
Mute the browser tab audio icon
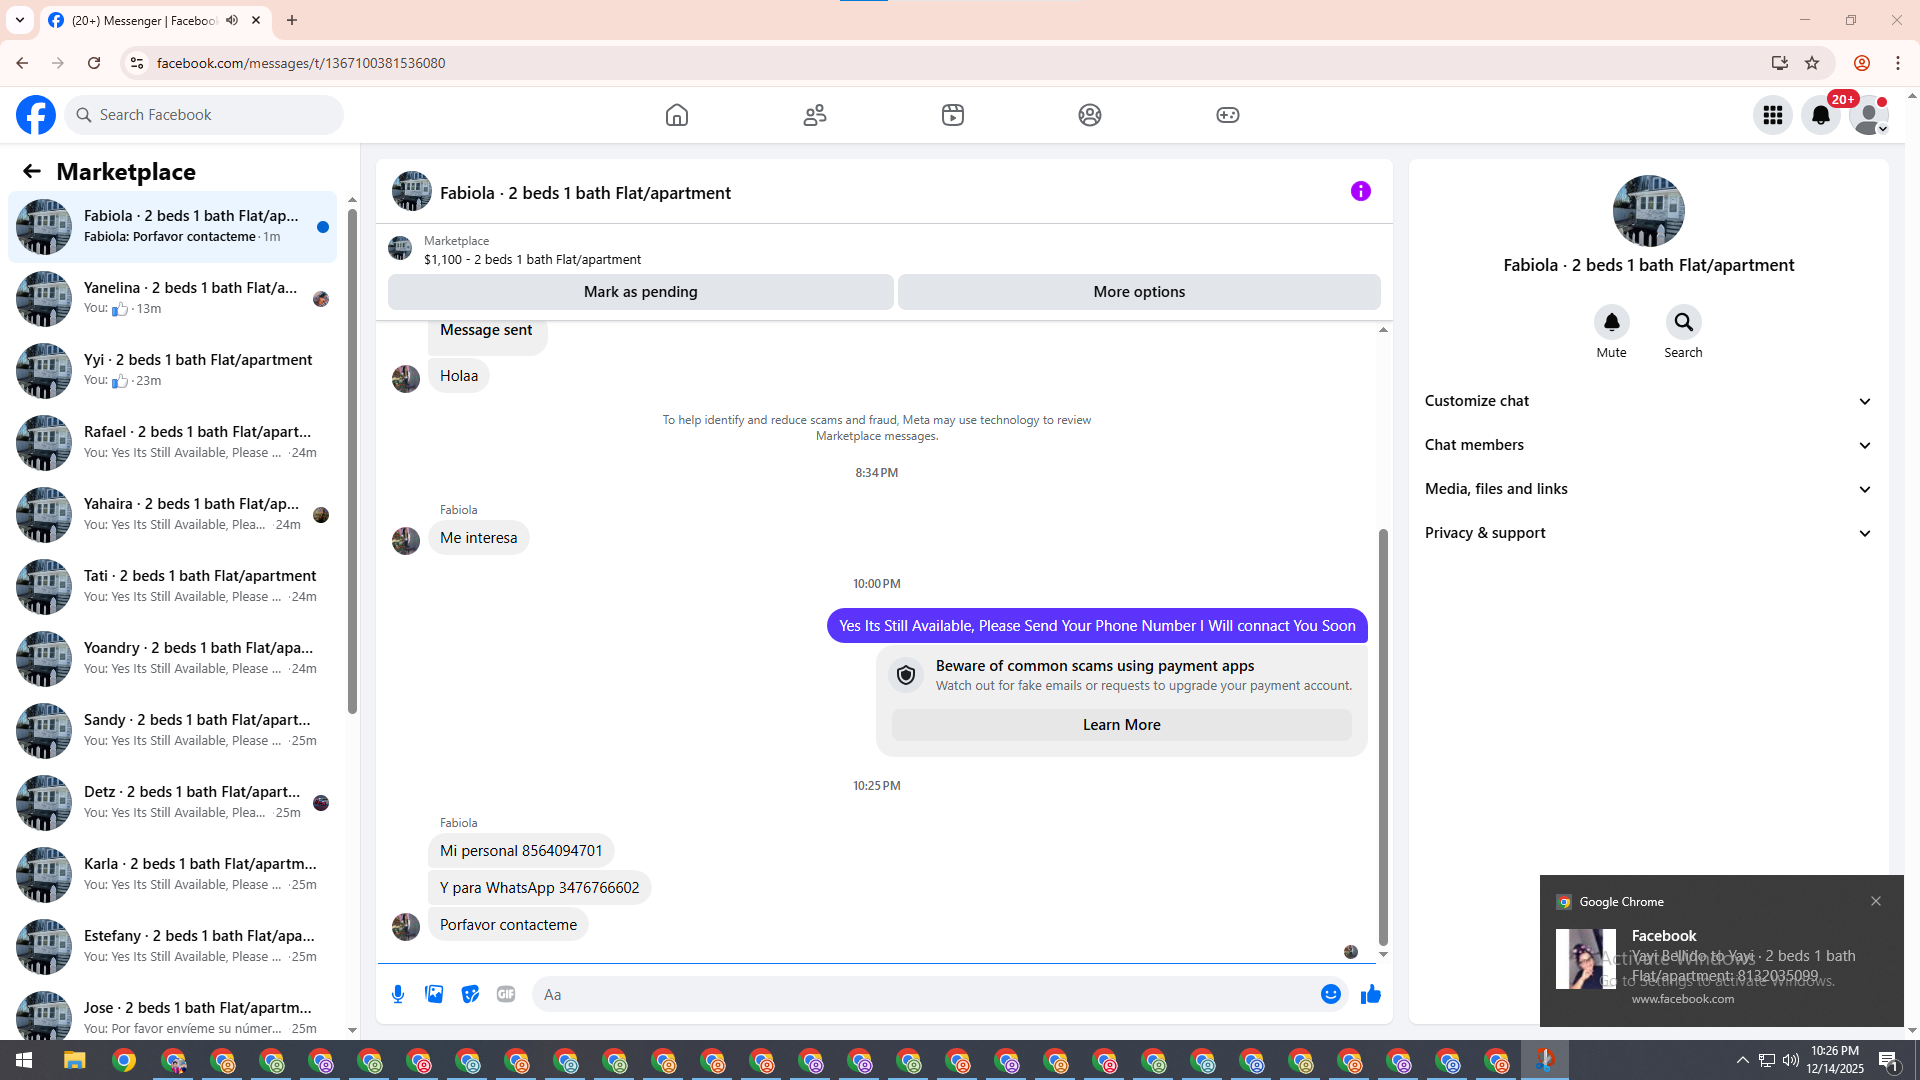pos(232,20)
